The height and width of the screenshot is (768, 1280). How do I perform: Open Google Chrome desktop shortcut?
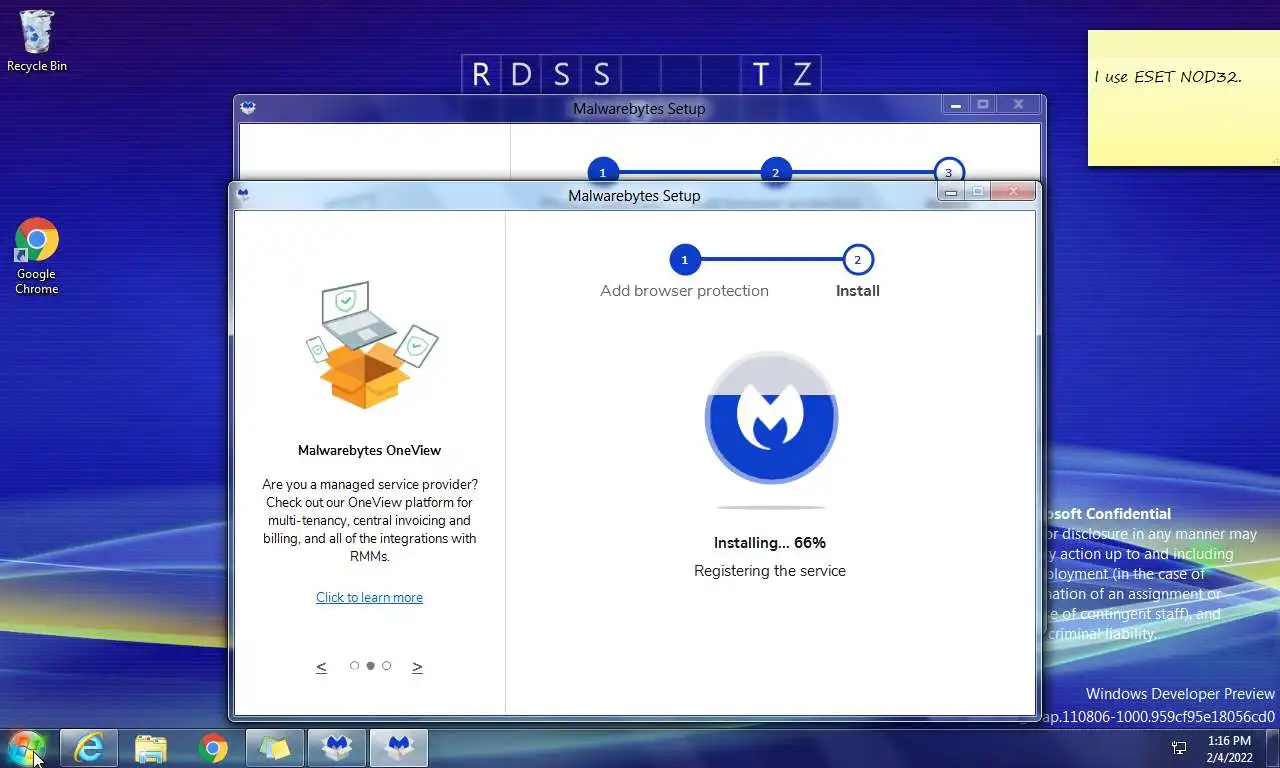(x=37, y=256)
